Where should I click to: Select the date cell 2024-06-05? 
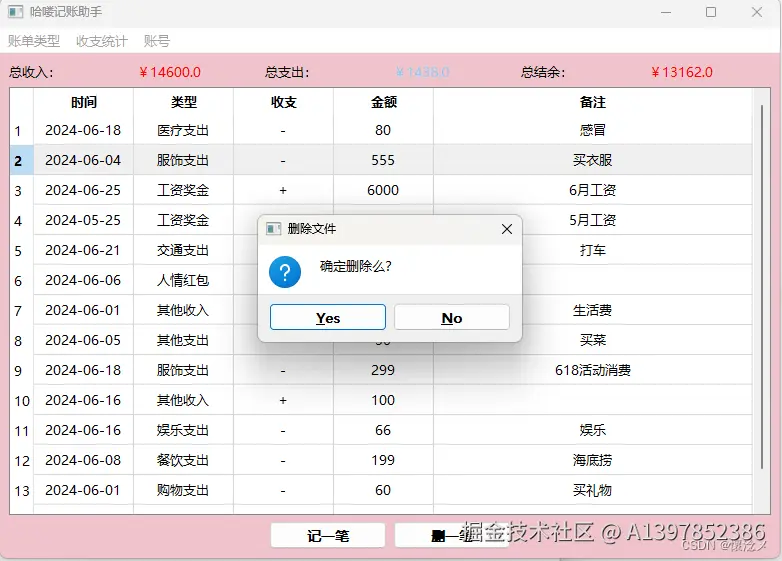[x=83, y=340]
